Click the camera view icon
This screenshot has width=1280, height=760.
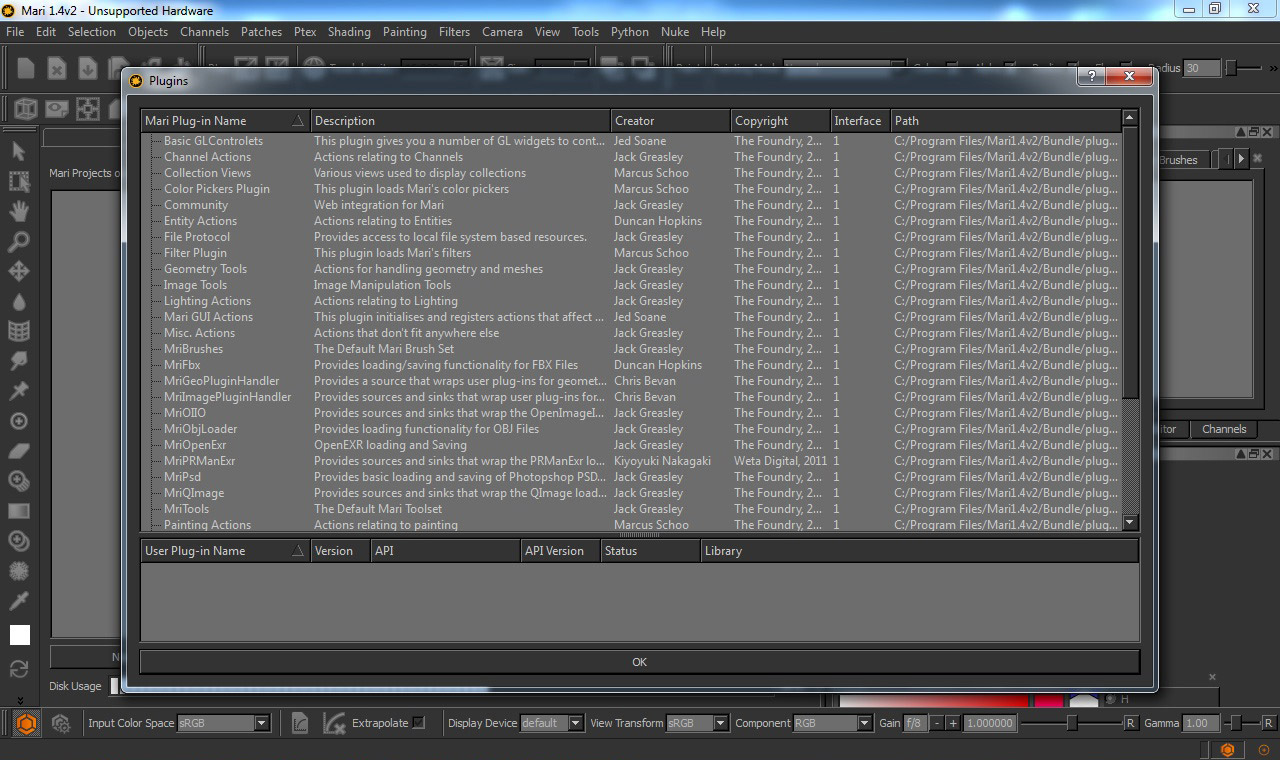pyautogui.click(x=57, y=108)
